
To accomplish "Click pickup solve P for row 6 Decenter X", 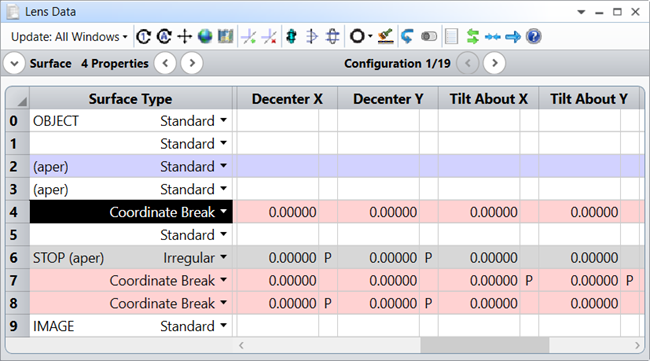I will (x=327, y=257).
